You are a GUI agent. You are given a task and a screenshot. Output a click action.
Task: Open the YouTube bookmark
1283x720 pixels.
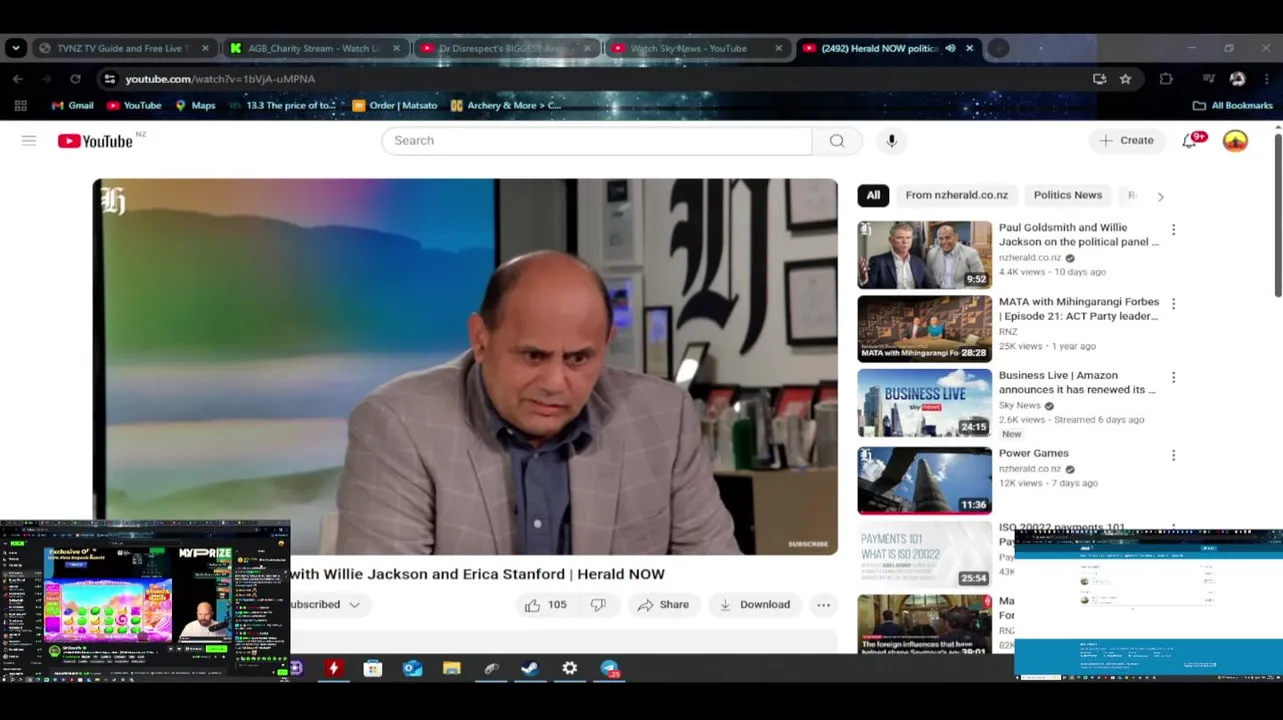pos(133,105)
